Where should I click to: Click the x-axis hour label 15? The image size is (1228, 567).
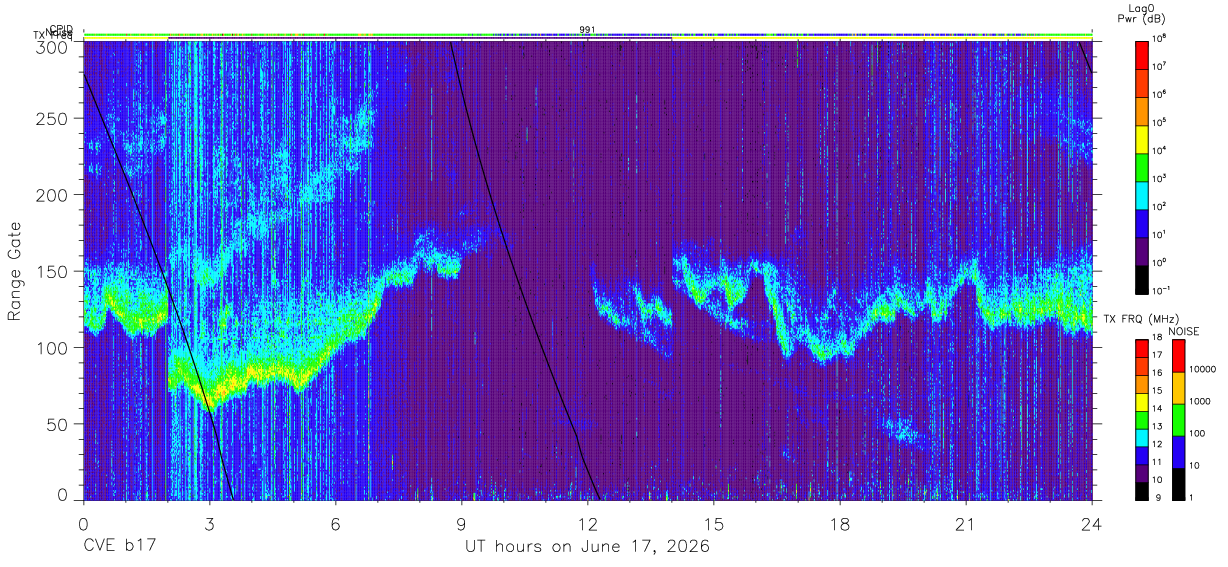click(714, 523)
